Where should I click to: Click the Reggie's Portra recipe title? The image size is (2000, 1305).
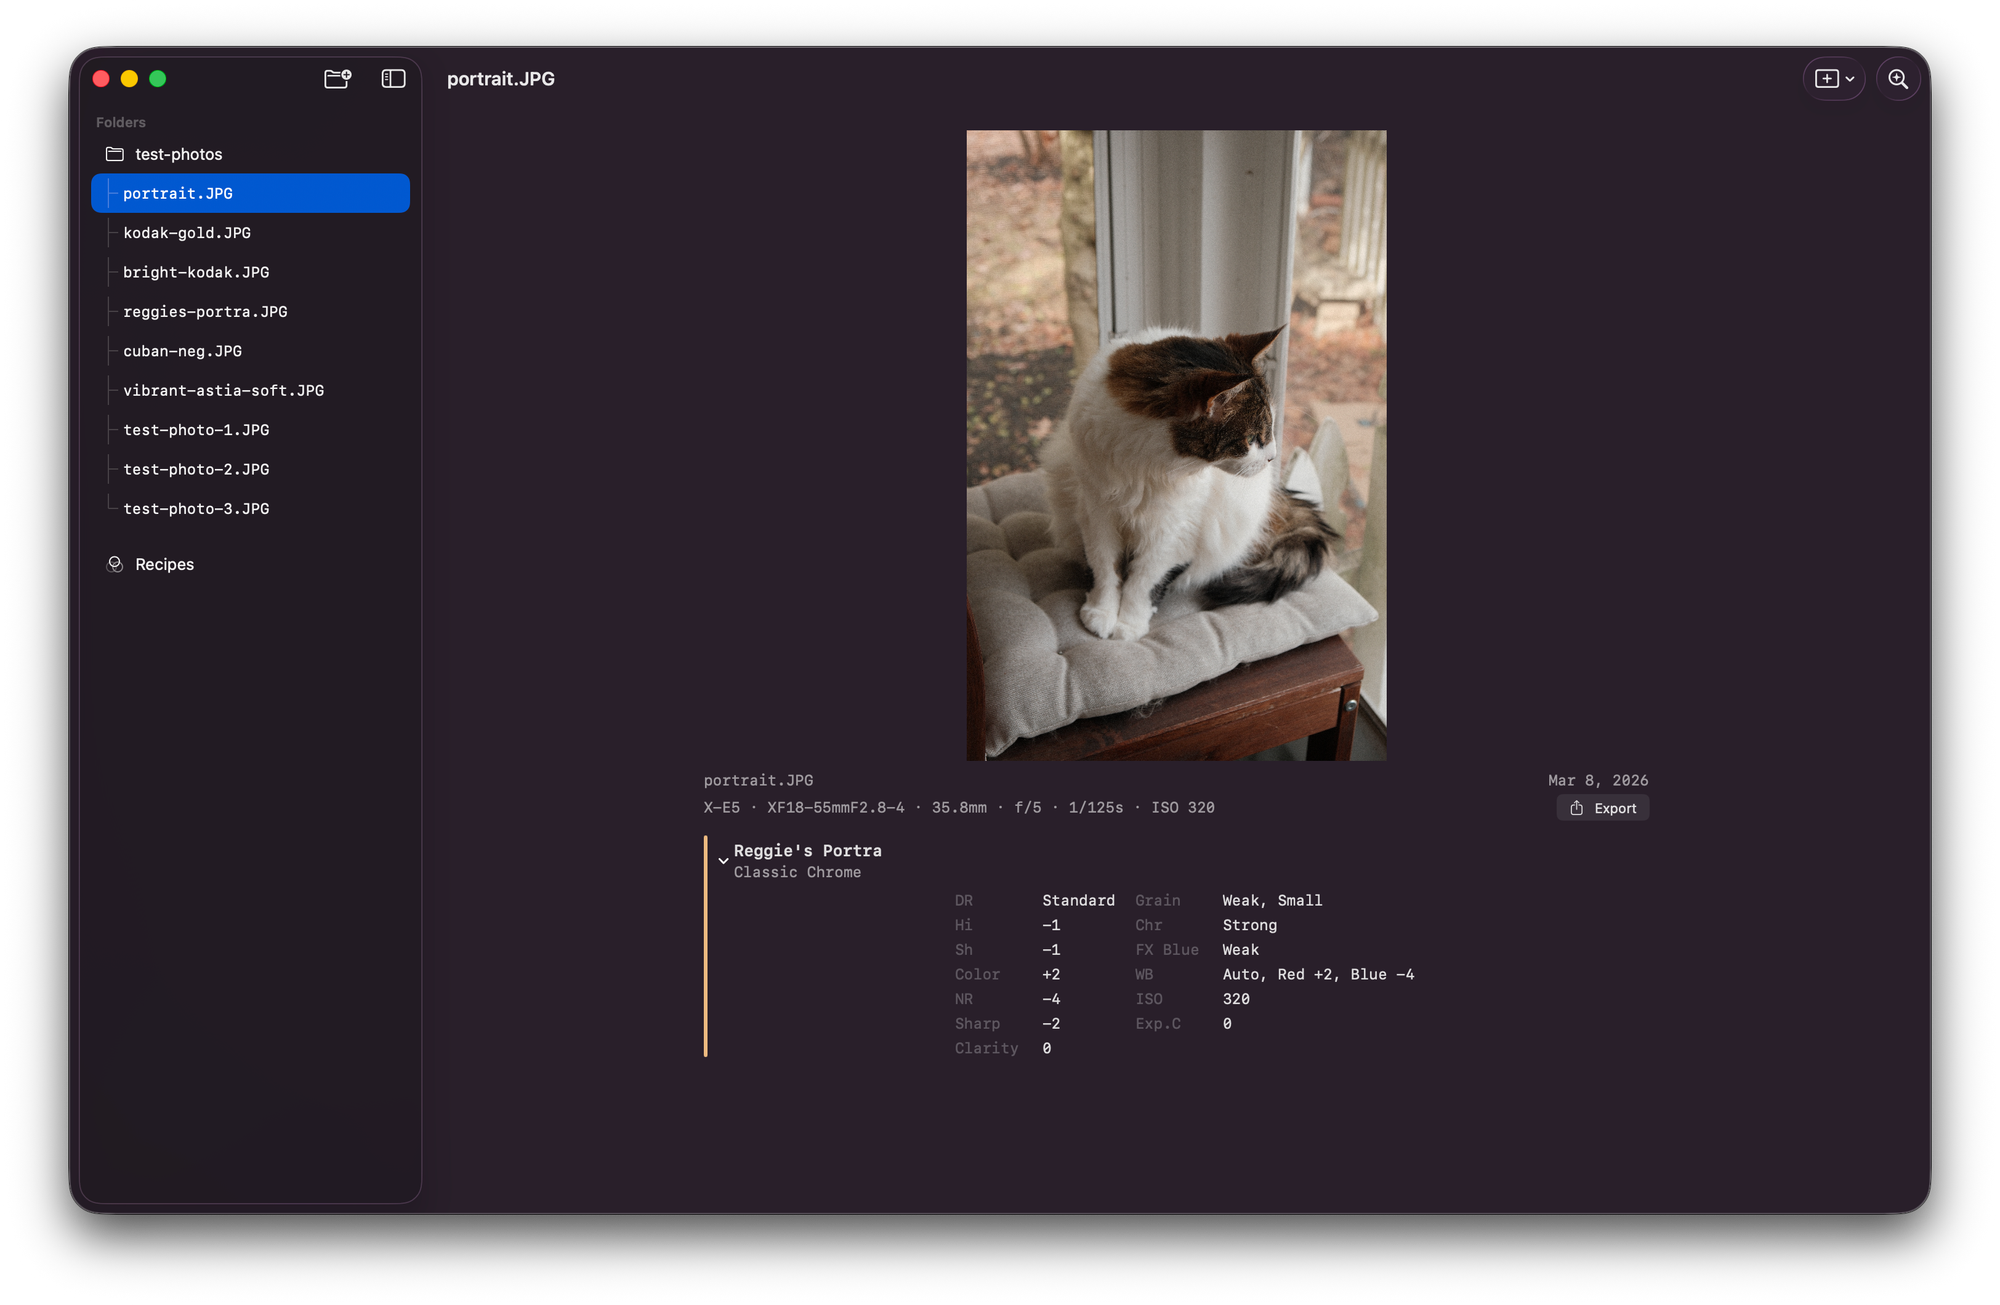coord(807,850)
